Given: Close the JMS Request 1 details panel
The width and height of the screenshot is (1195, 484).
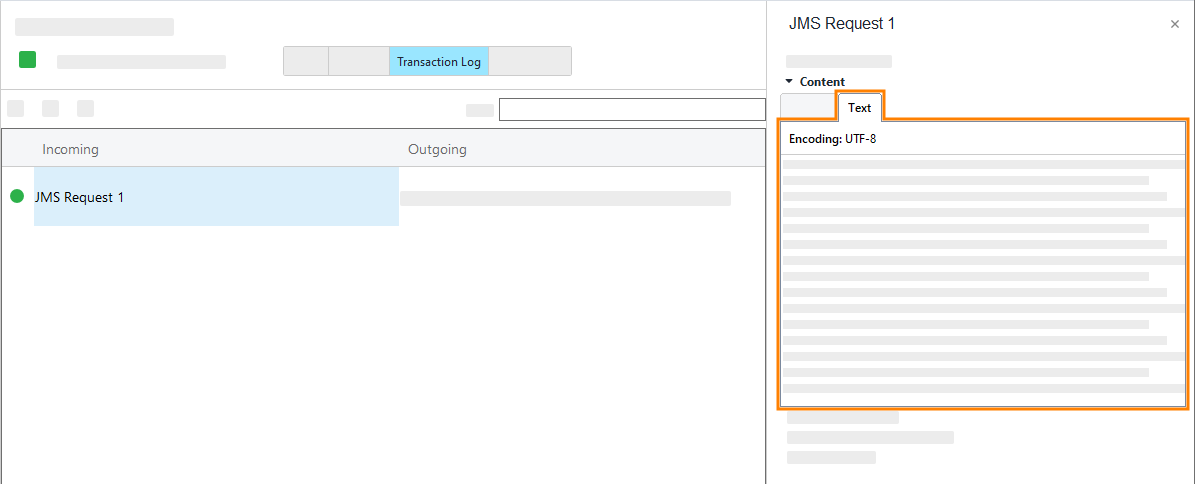Looking at the screenshot, I should click(x=1174, y=24).
